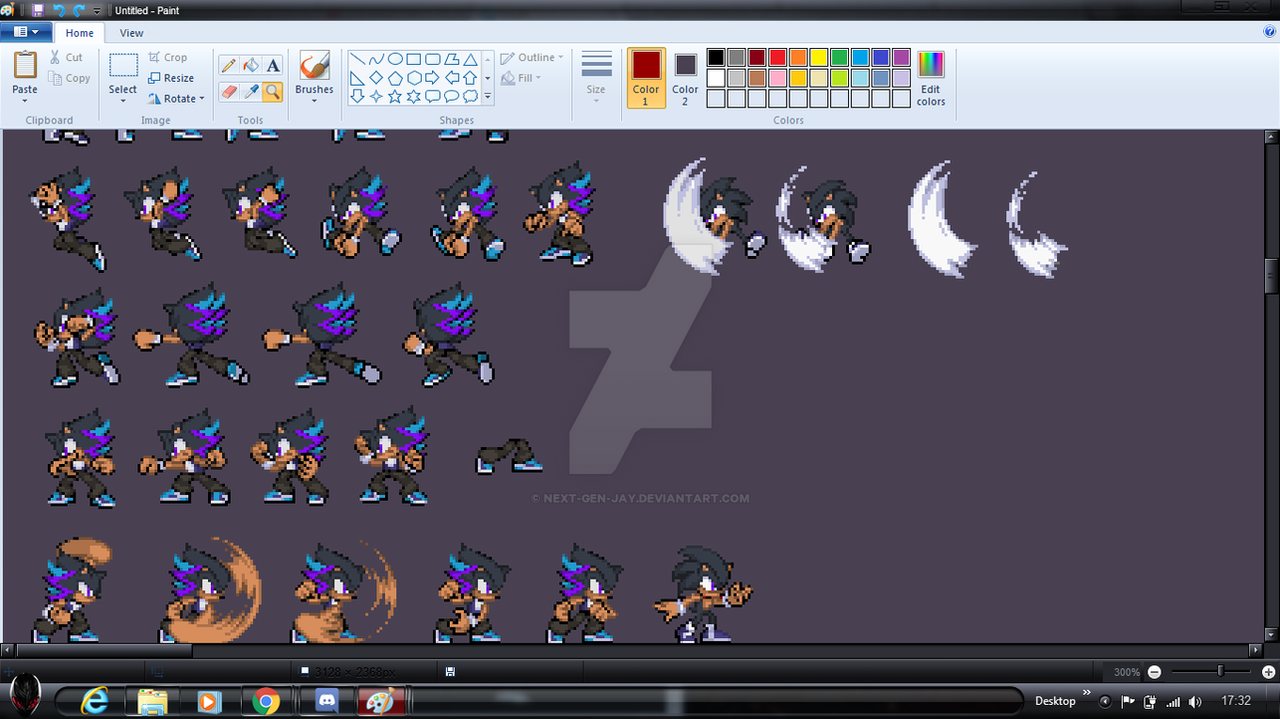Screen dimensions: 1280x719
Task: Choose the Line shape
Action: point(357,59)
